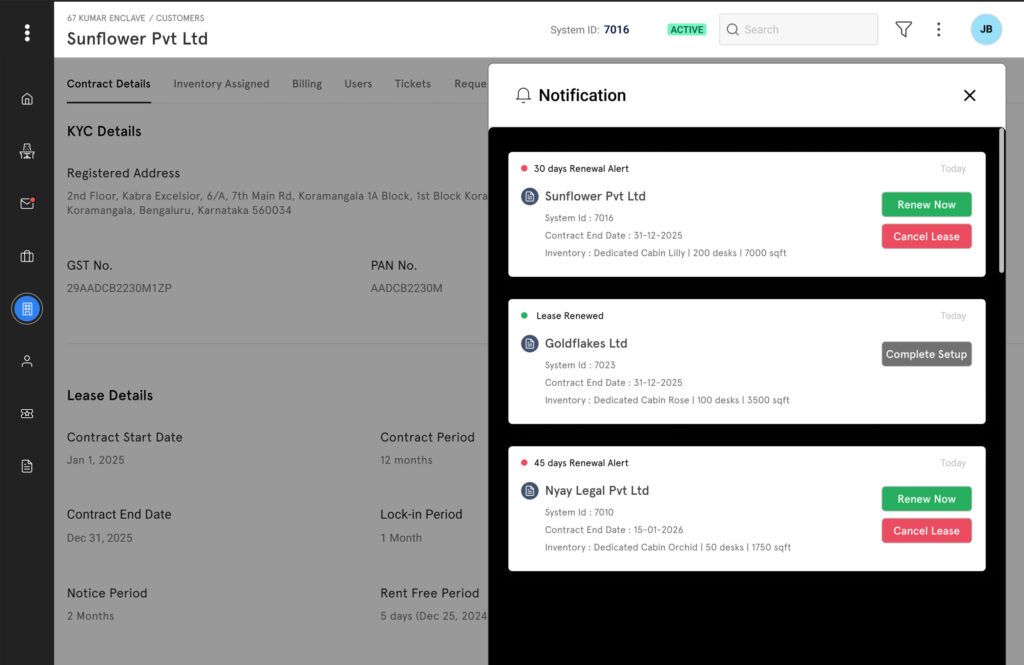Switch to the Billing tab
Image resolution: width=1024 pixels, height=665 pixels.
pyautogui.click(x=307, y=84)
